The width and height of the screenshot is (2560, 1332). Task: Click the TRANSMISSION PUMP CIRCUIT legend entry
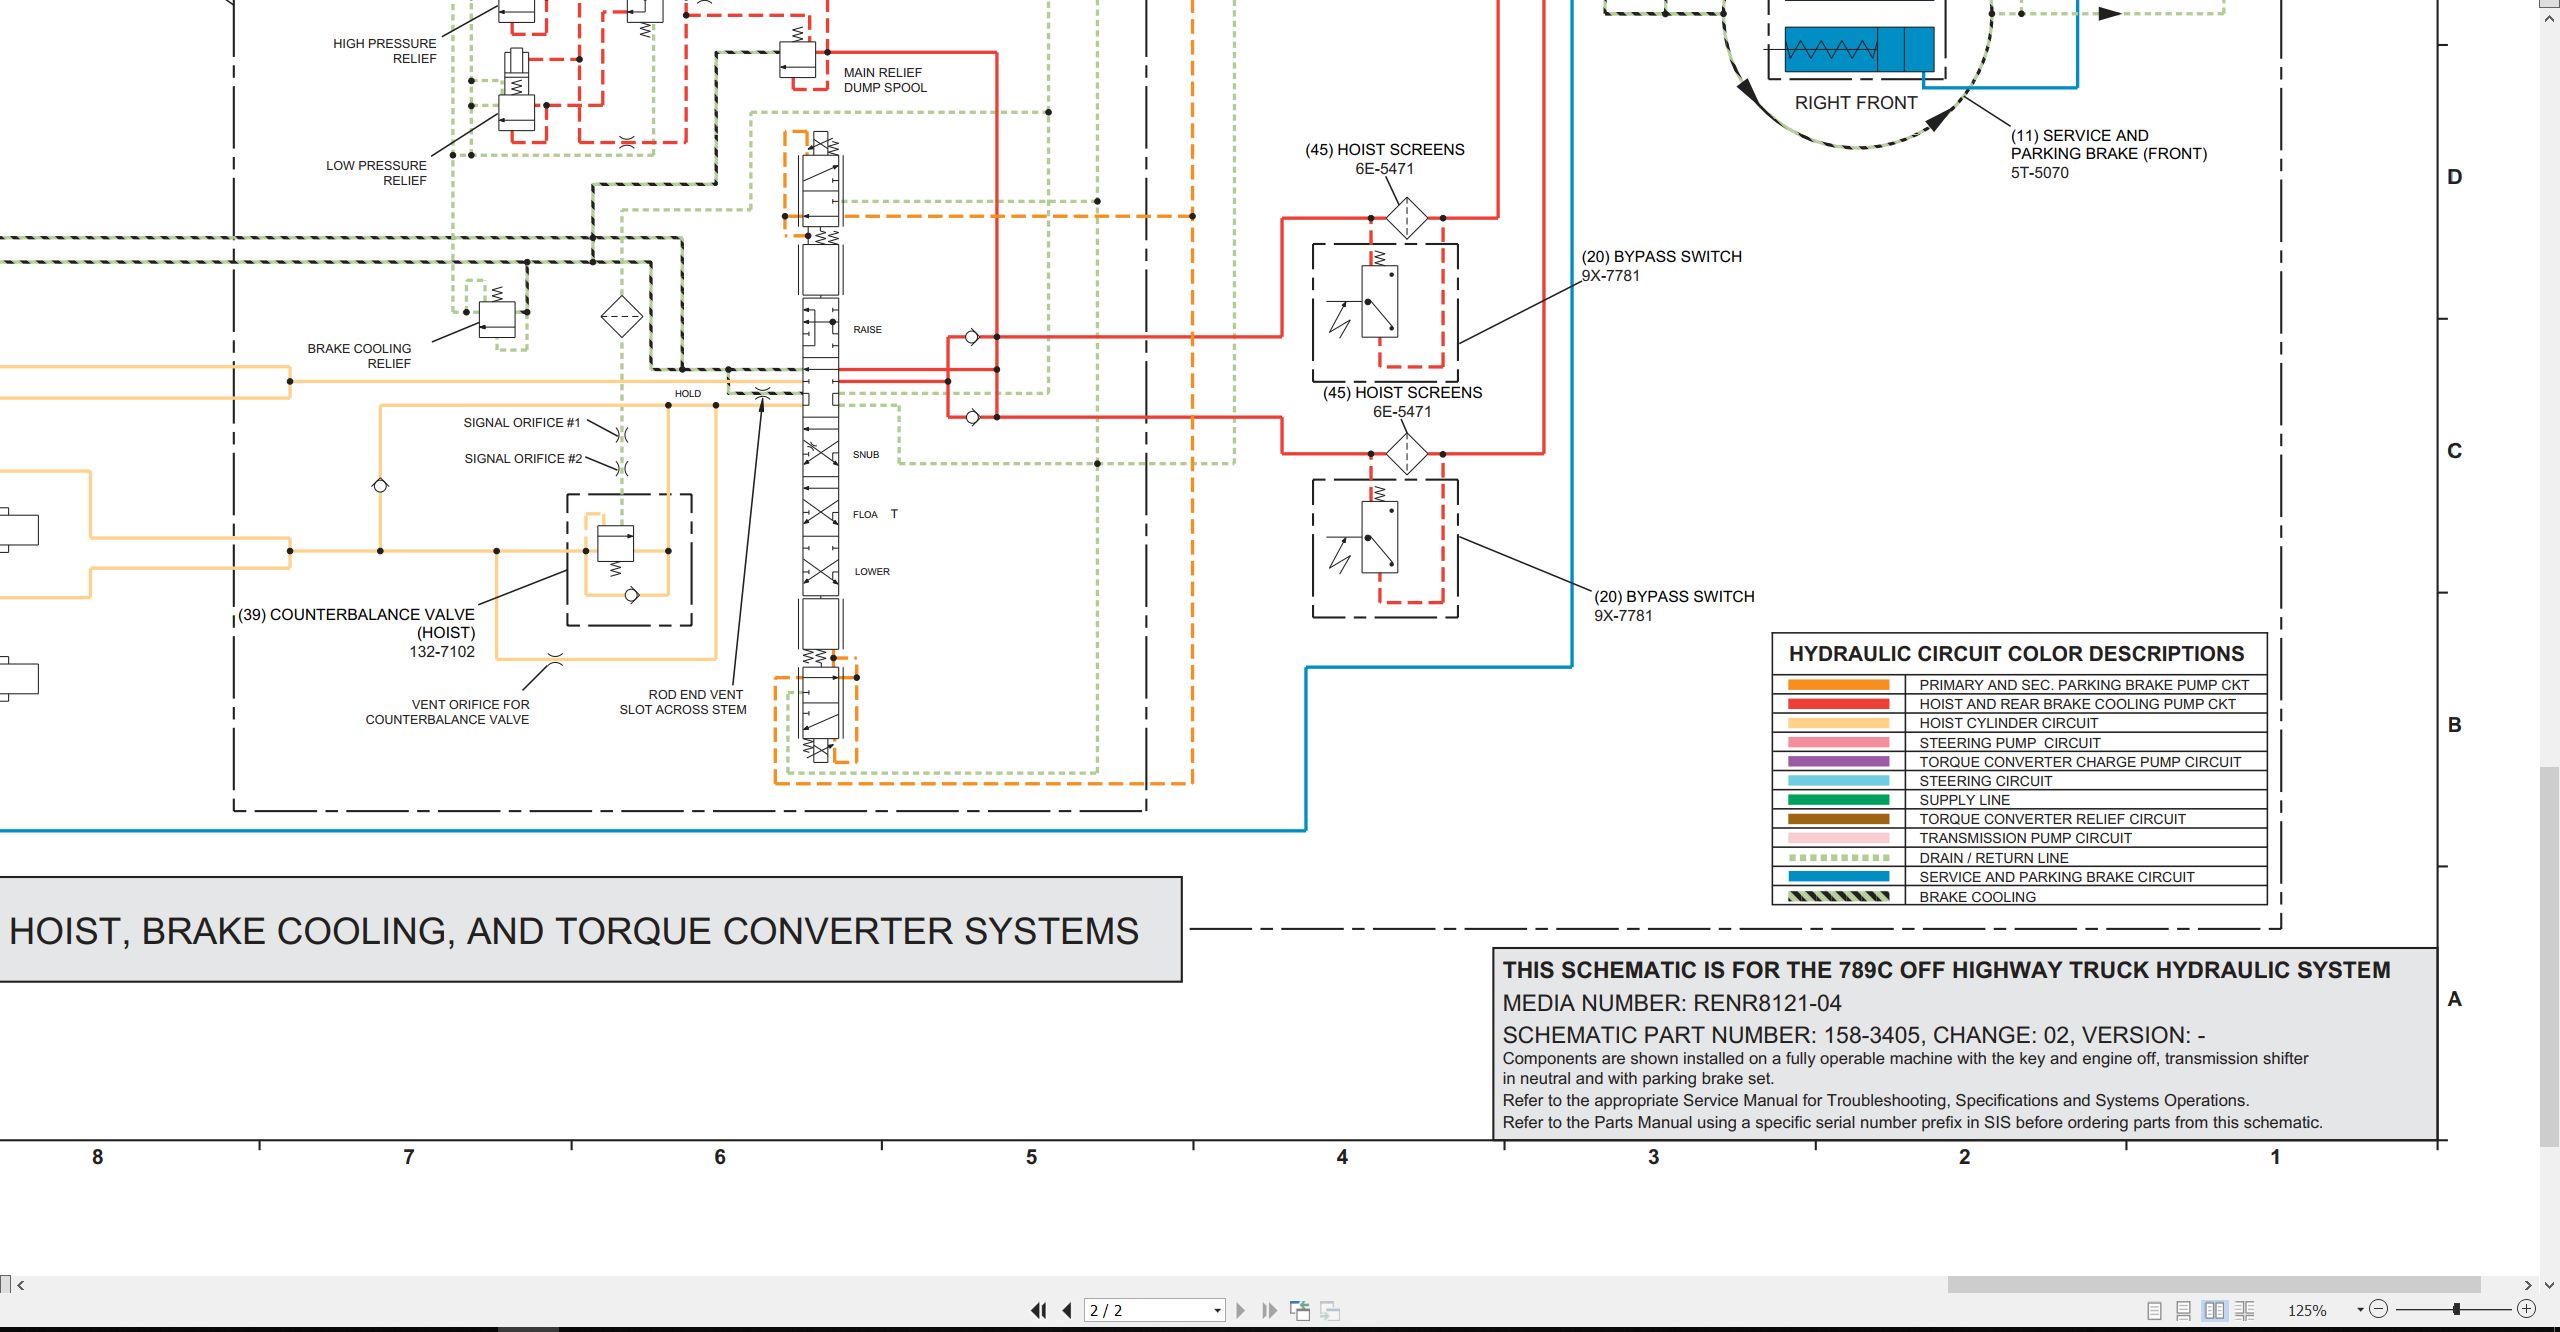(x=2025, y=838)
